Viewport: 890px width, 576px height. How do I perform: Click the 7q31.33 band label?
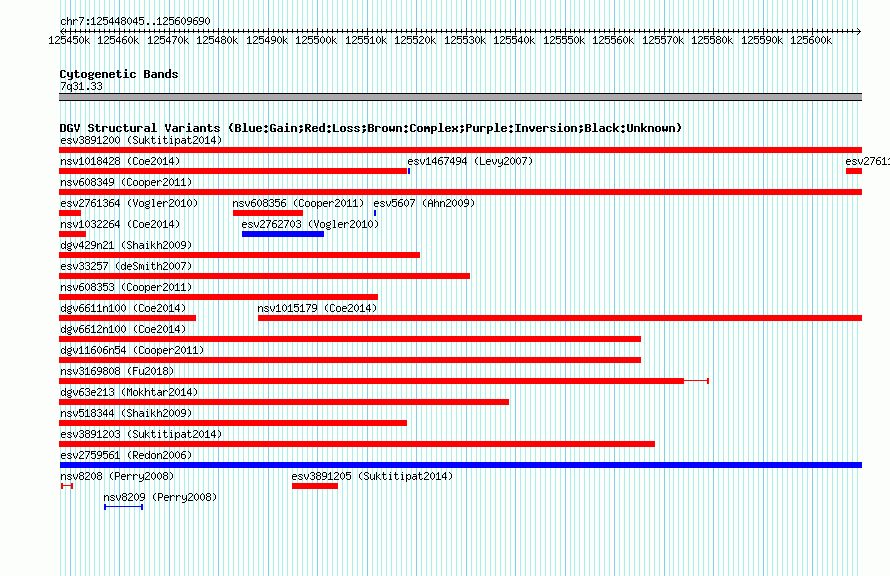click(81, 86)
